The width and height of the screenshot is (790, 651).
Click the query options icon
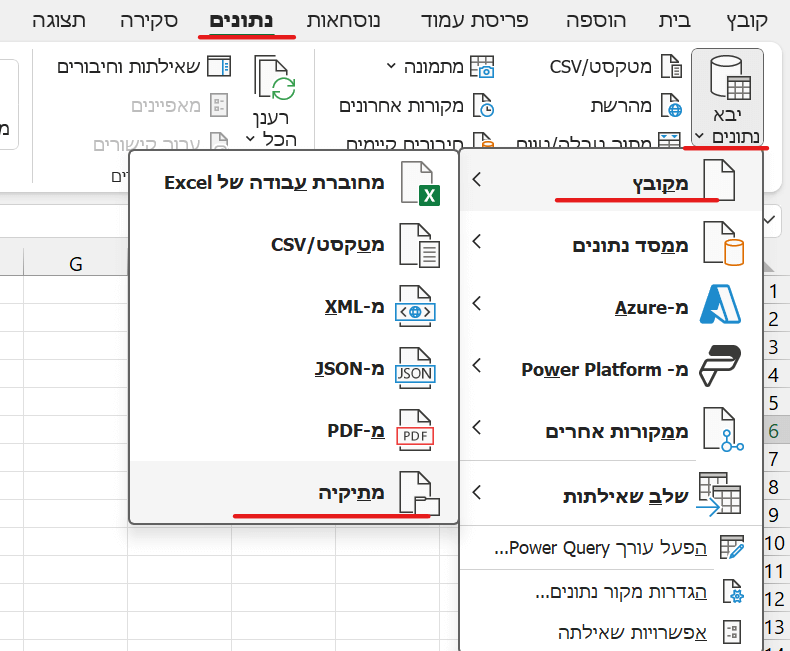(732, 632)
